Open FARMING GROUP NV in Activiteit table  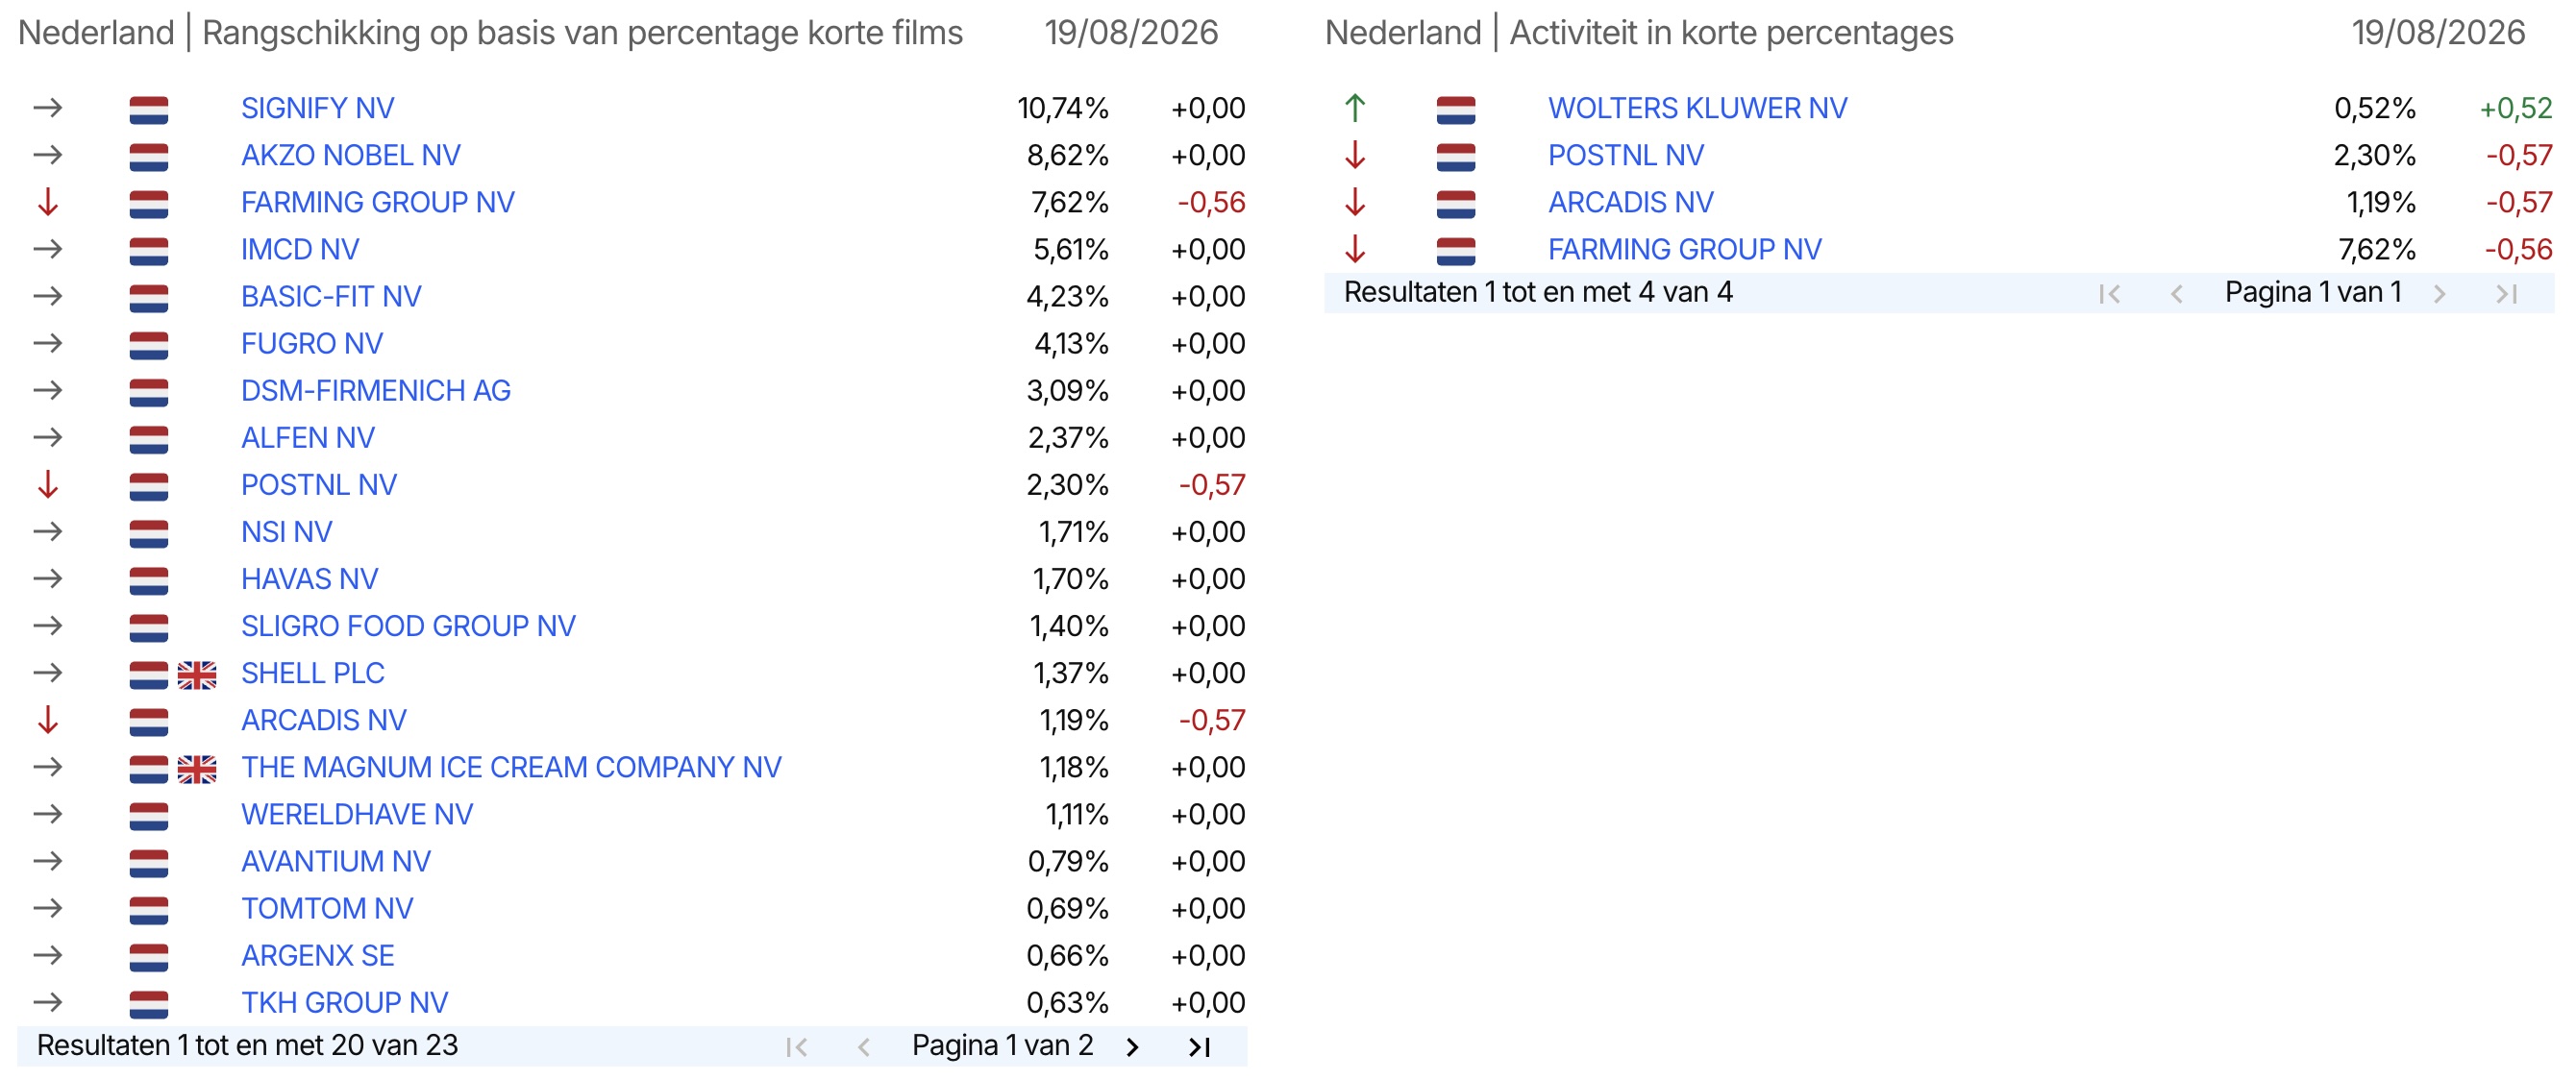pyautogui.click(x=1685, y=249)
